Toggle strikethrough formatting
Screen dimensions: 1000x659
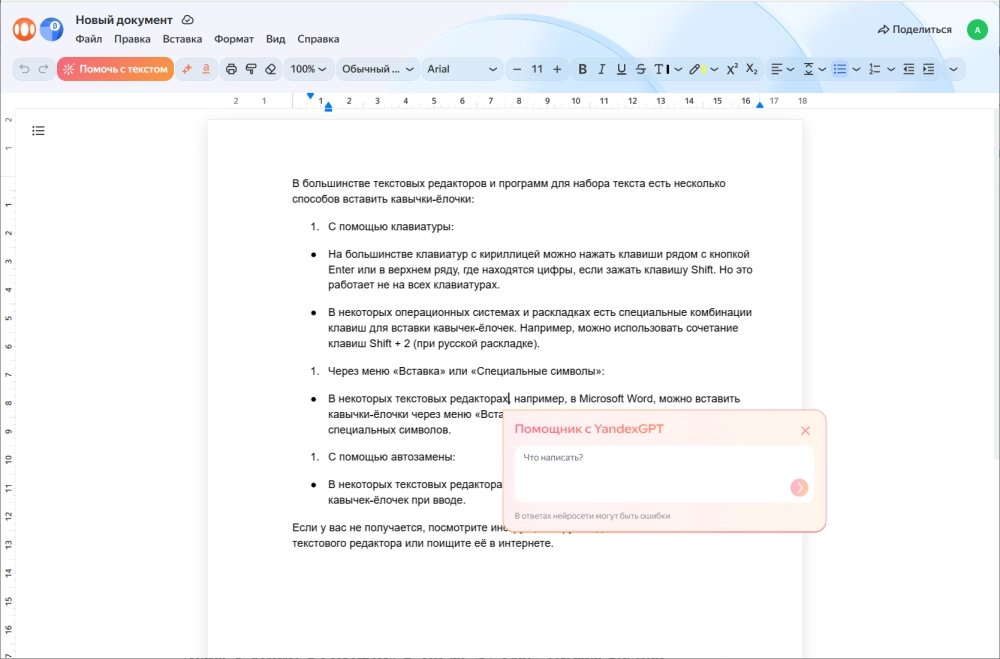(641, 69)
